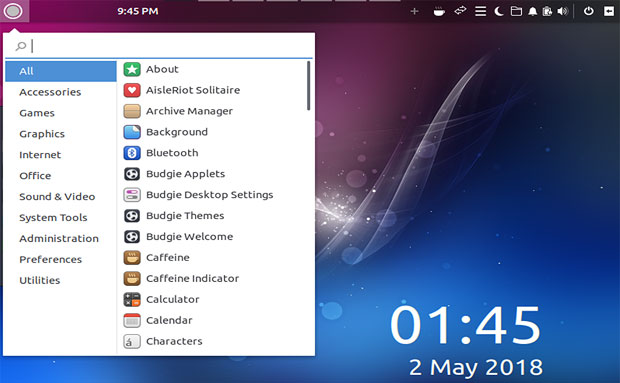Click the Archive Manager box icon

tap(132, 111)
